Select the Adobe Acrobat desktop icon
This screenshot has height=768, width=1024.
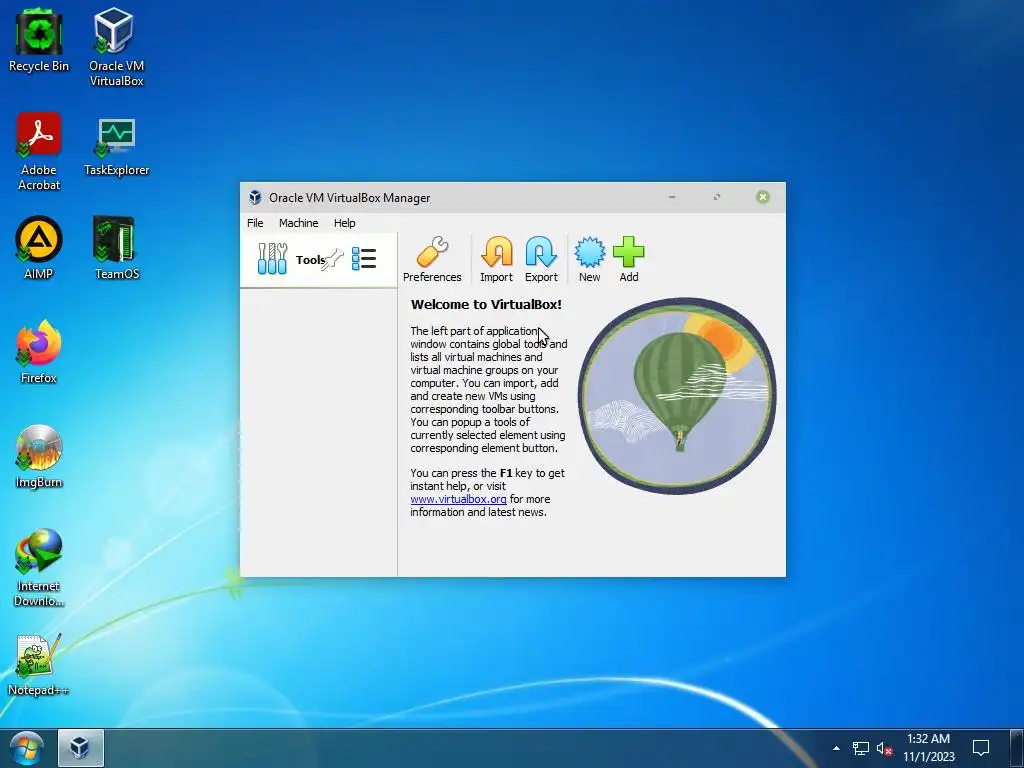39,152
